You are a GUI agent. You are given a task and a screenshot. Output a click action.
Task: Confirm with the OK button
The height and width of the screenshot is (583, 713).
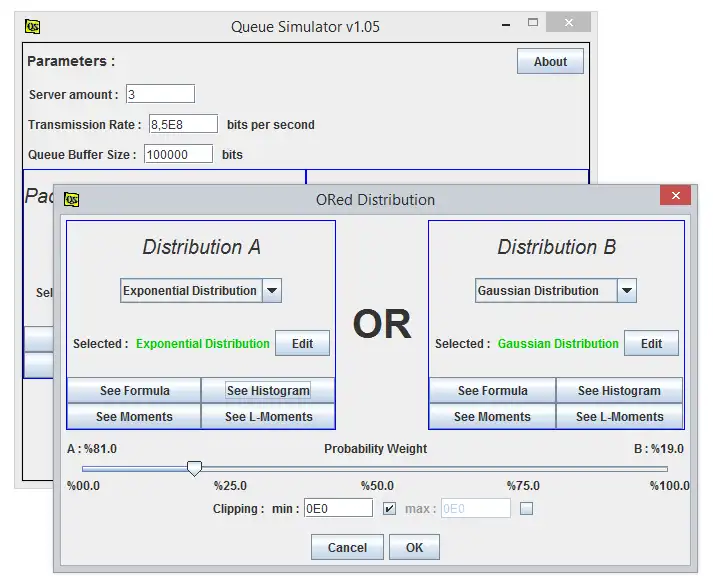pyautogui.click(x=414, y=547)
